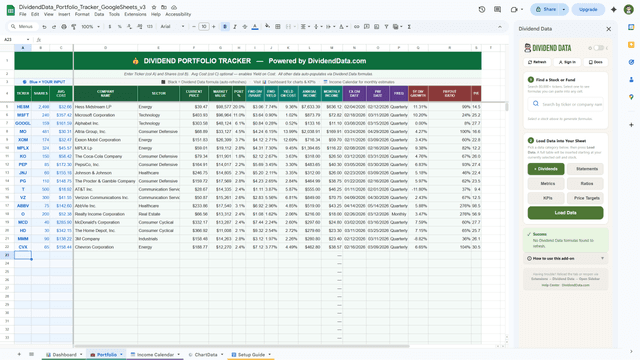
Task: Switch to the ChartData sheet tab
Action: coord(206,355)
